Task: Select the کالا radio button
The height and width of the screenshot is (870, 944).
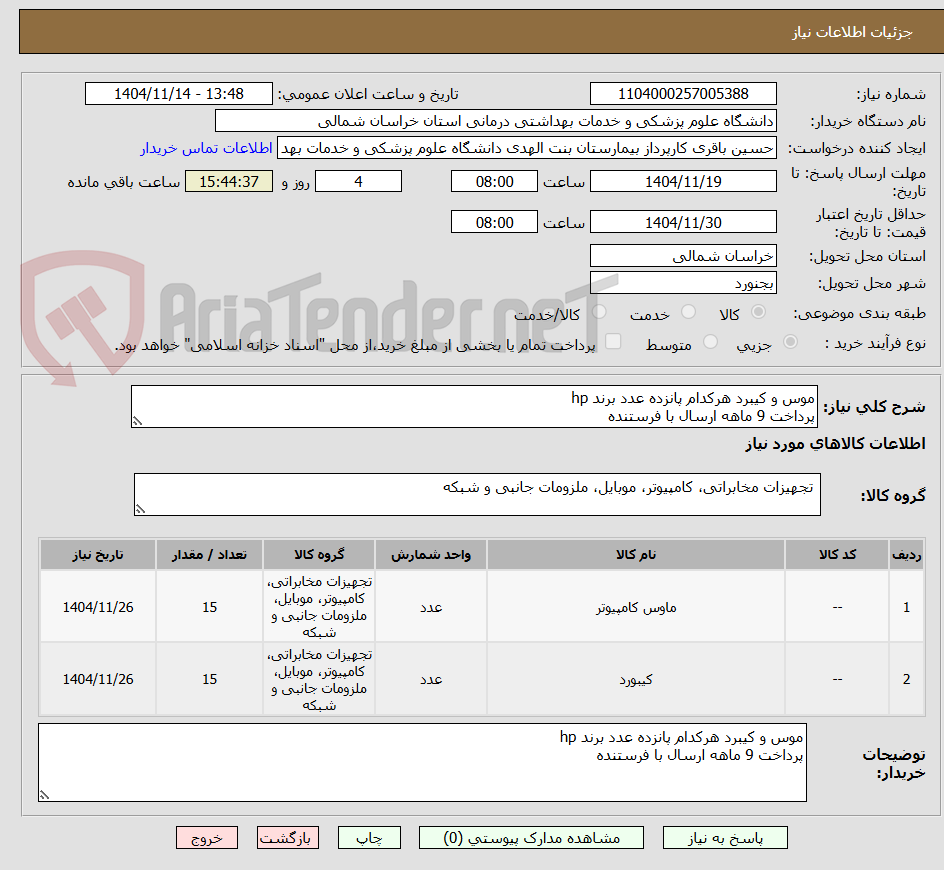Action: 758,312
